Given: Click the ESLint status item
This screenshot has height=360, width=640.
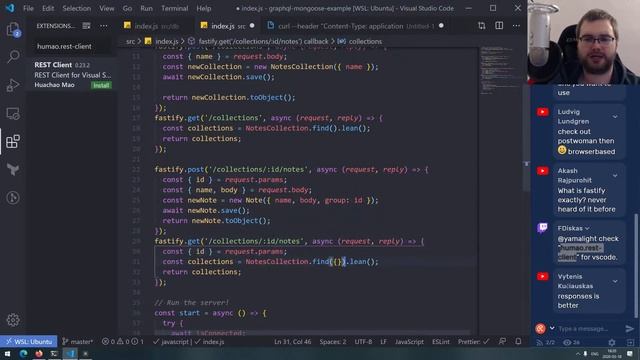Looking at the screenshot, I should coord(441,342).
